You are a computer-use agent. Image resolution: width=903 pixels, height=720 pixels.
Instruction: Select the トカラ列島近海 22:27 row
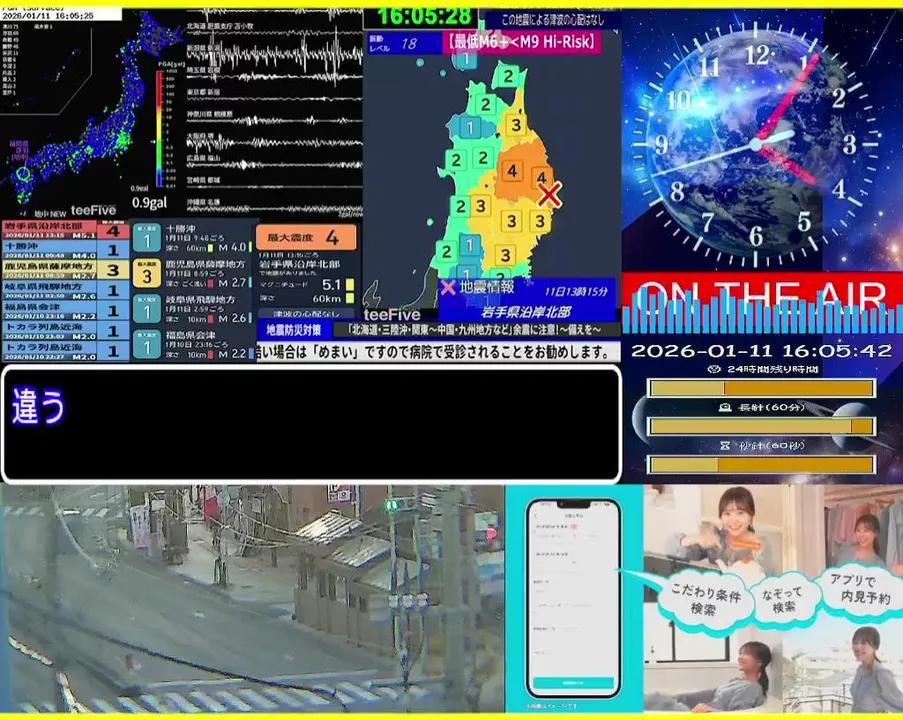(x=65, y=351)
